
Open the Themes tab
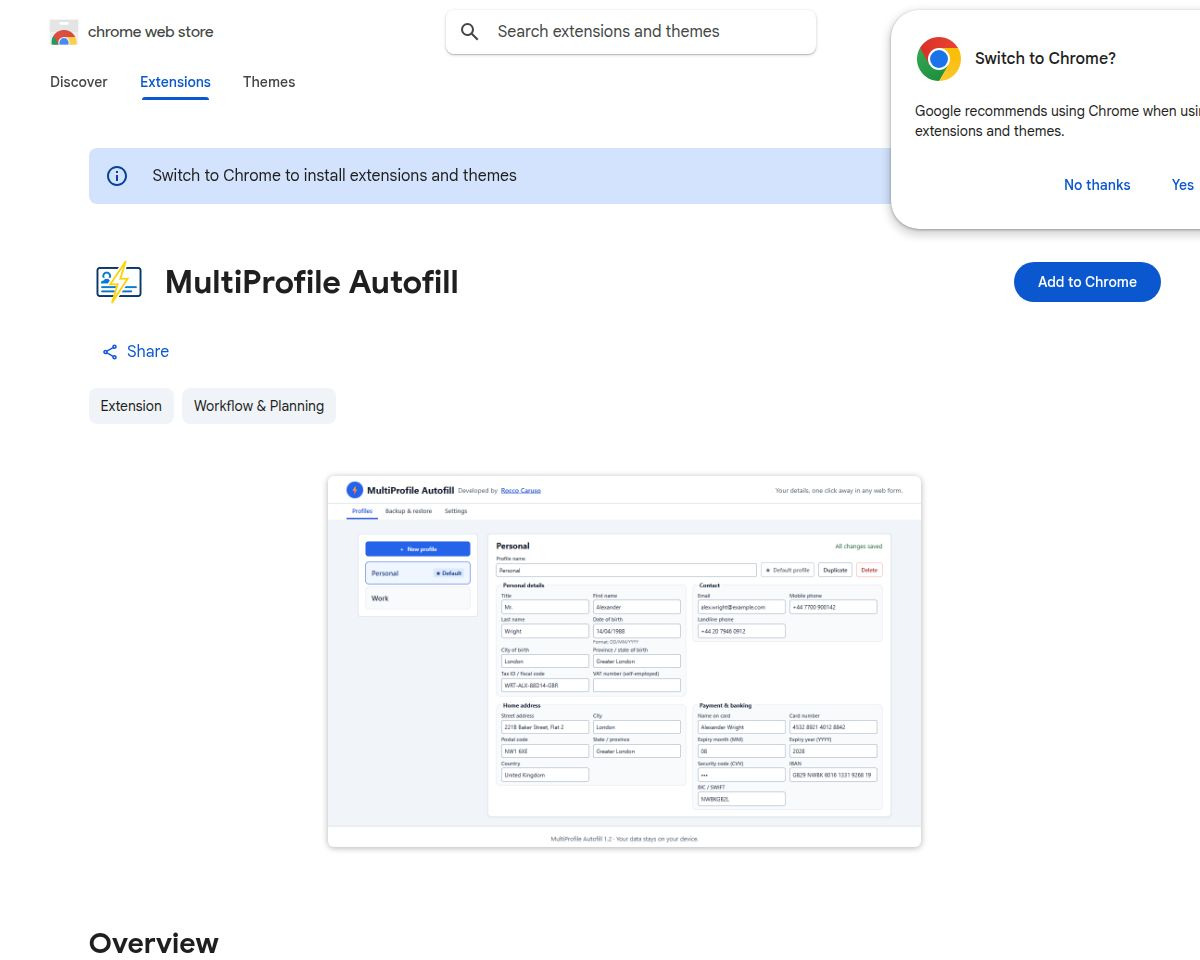(269, 82)
